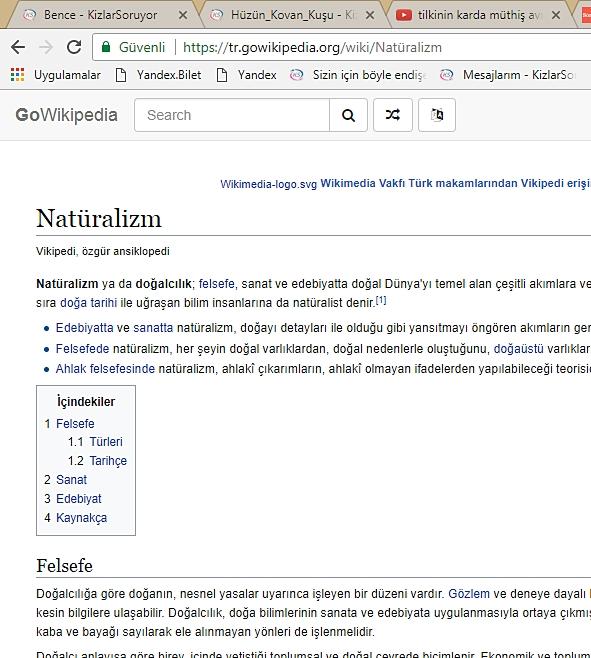Viewport: 591px width, 658px height.
Task: Go back with the browser back arrow
Action: pyautogui.click(x=18, y=47)
